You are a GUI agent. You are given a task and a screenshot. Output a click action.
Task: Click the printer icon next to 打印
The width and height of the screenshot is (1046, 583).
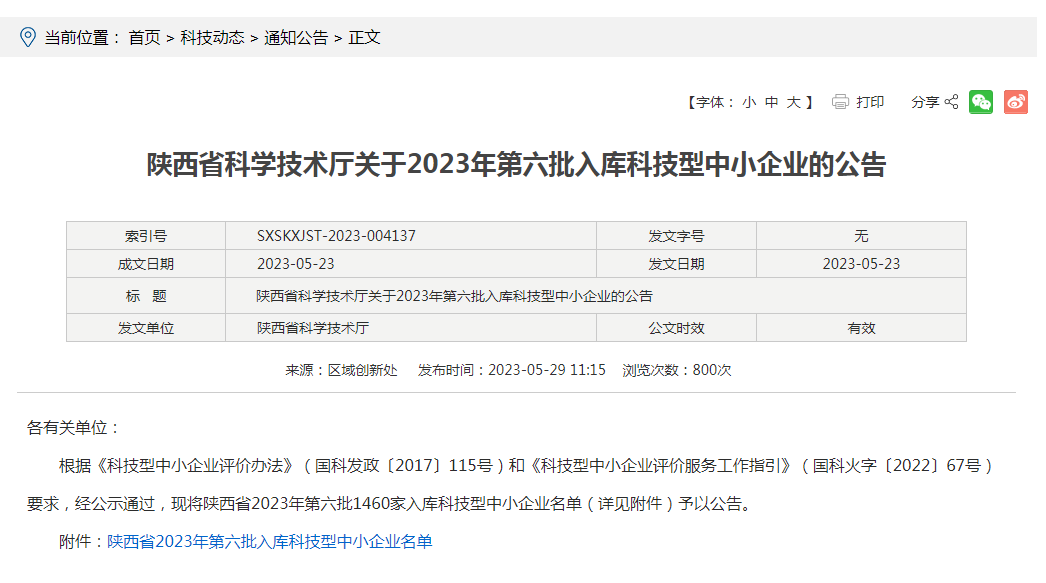point(838,101)
